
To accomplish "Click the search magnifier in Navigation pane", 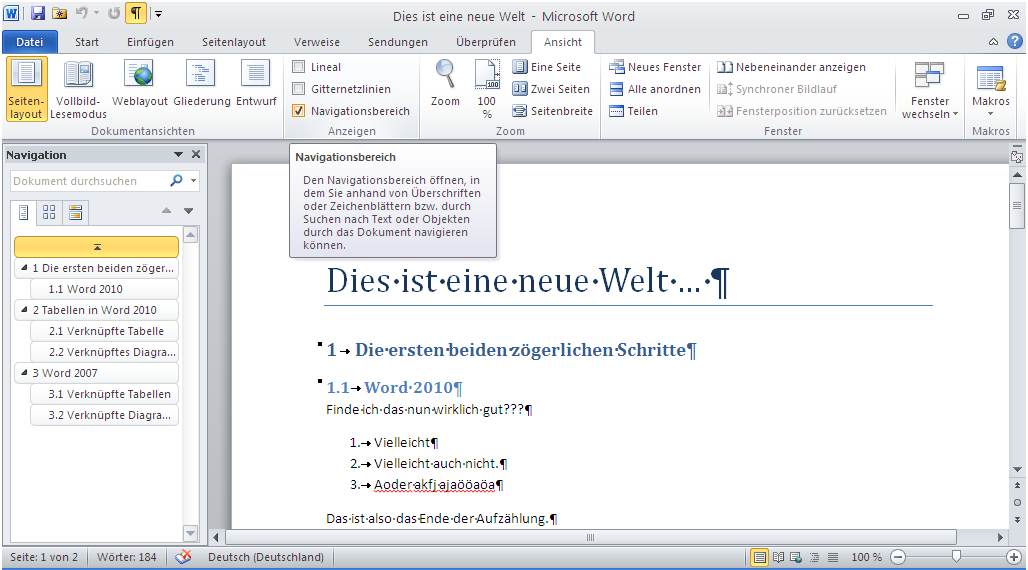I will [x=176, y=180].
